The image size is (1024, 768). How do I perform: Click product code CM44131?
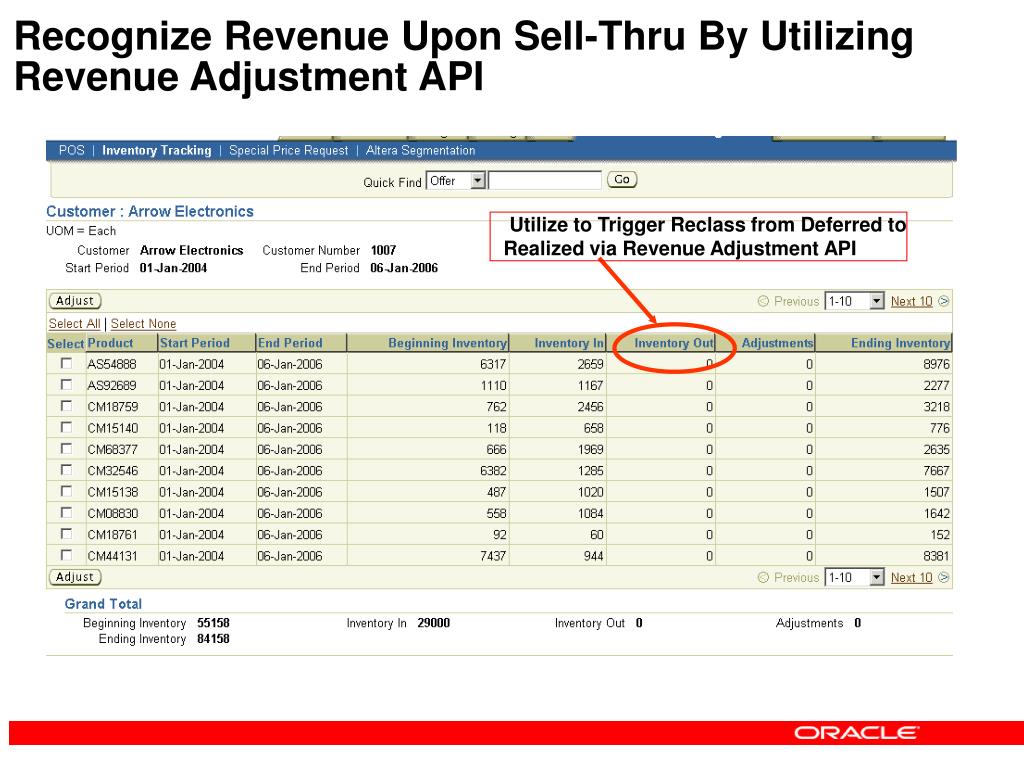tap(113, 556)
